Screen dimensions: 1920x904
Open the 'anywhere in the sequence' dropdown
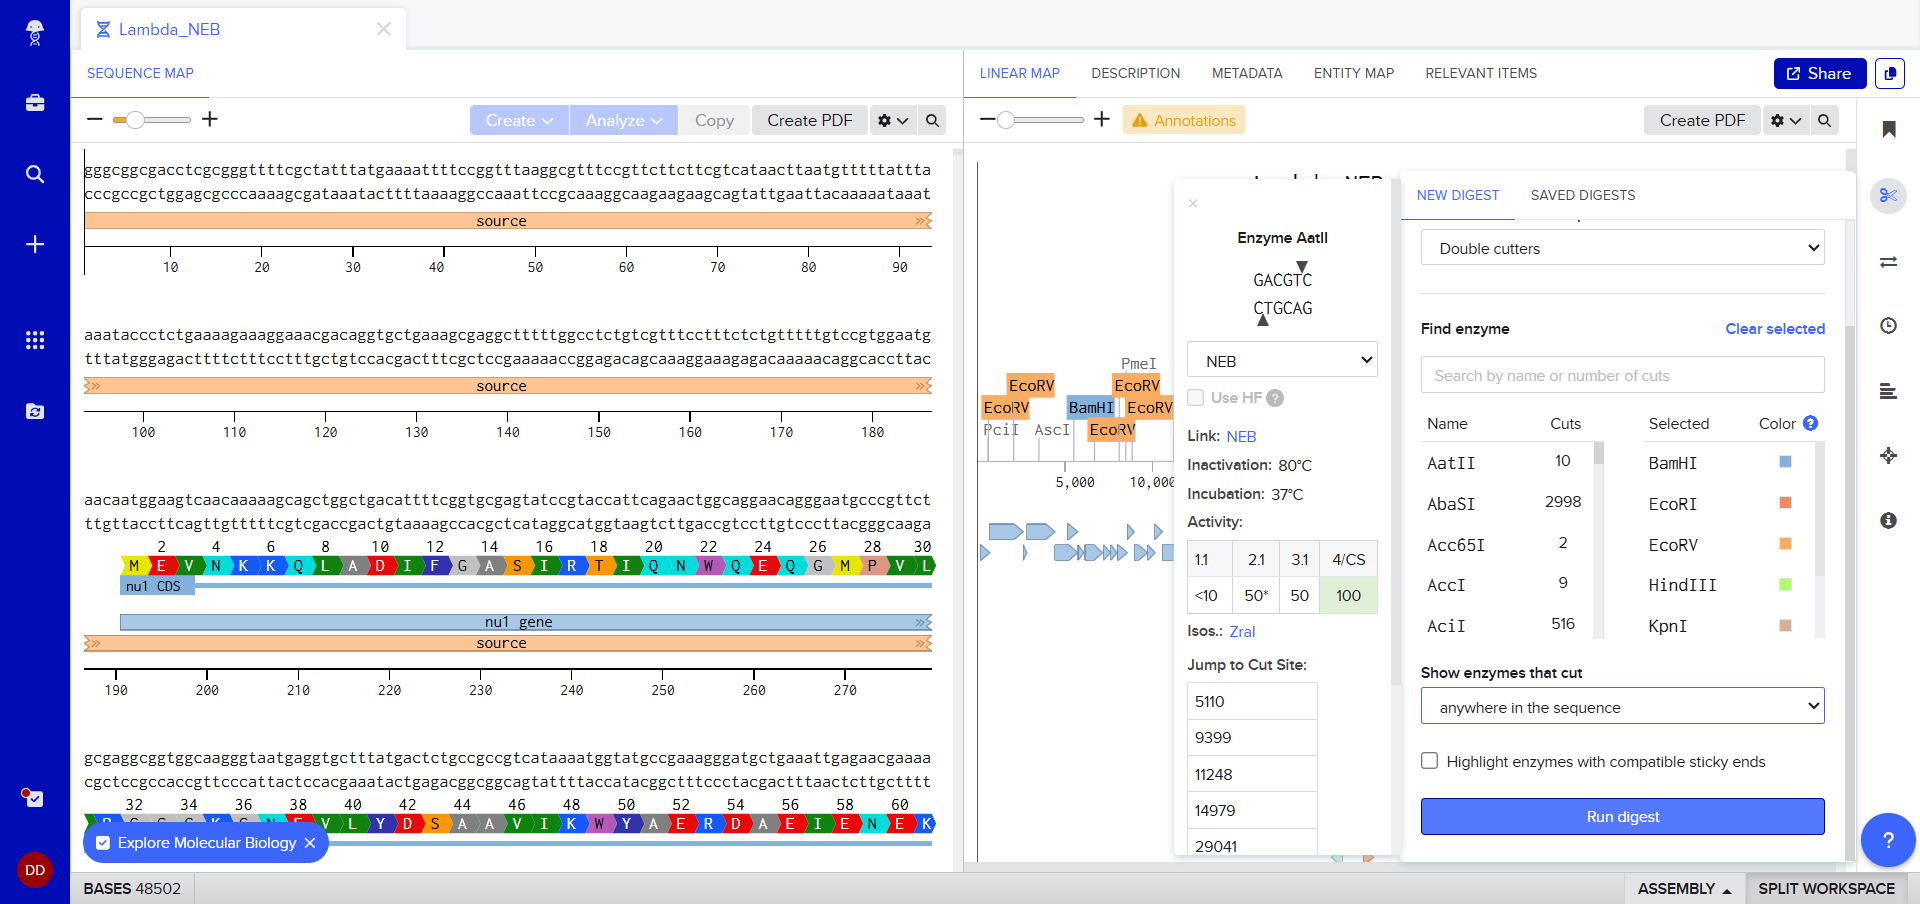(1622, 707)
